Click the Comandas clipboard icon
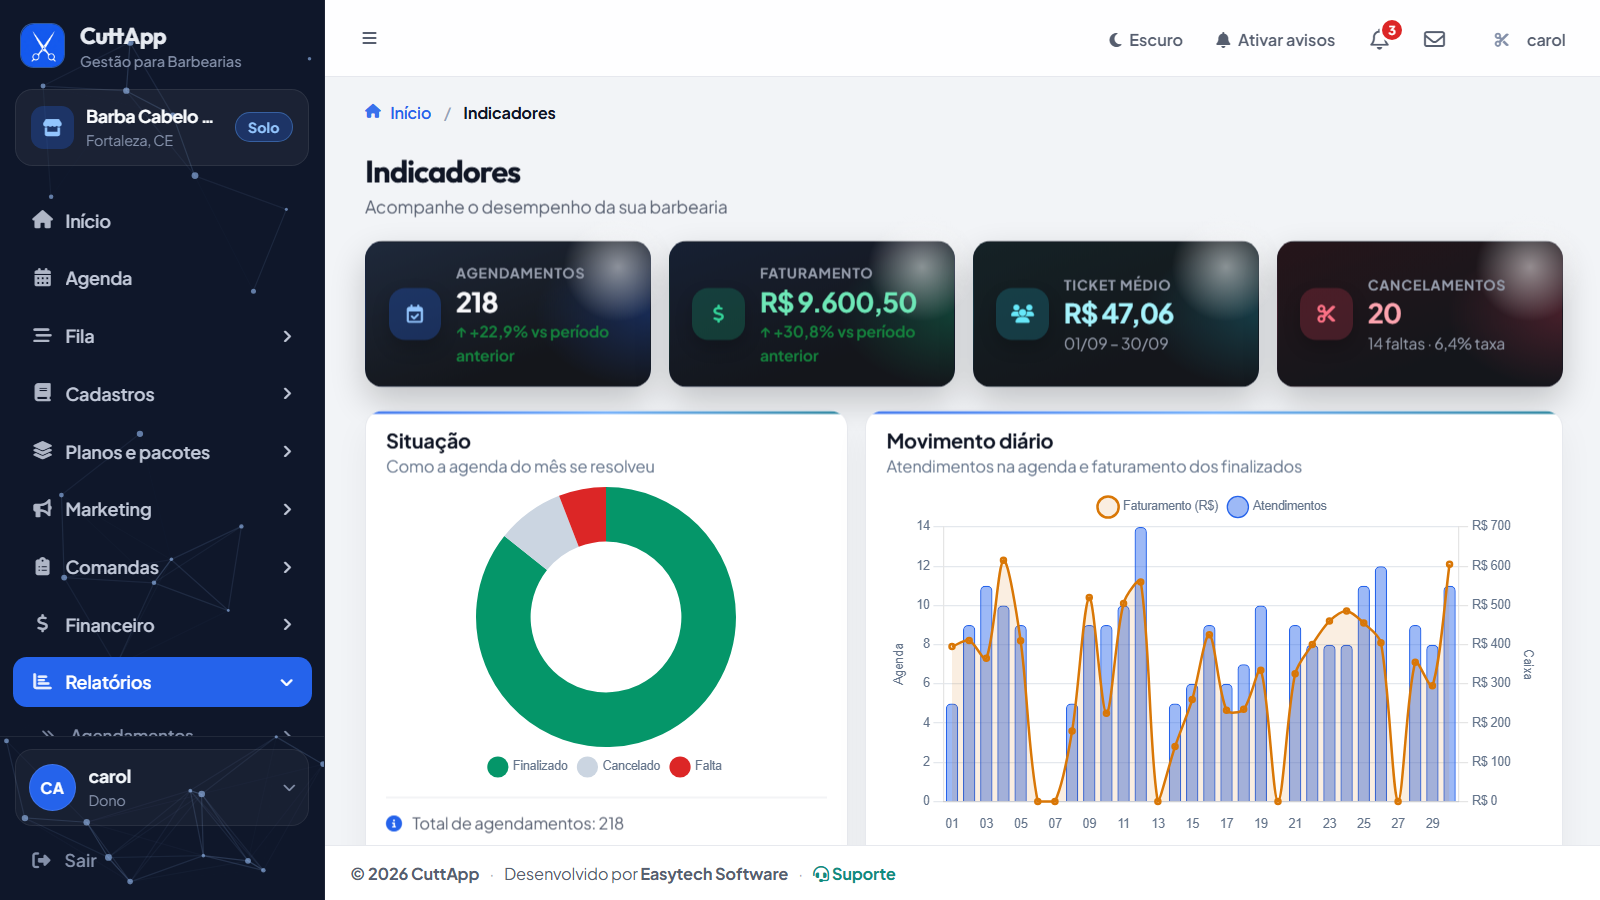This screenshot has width=1600, height=900. [42, 567]
